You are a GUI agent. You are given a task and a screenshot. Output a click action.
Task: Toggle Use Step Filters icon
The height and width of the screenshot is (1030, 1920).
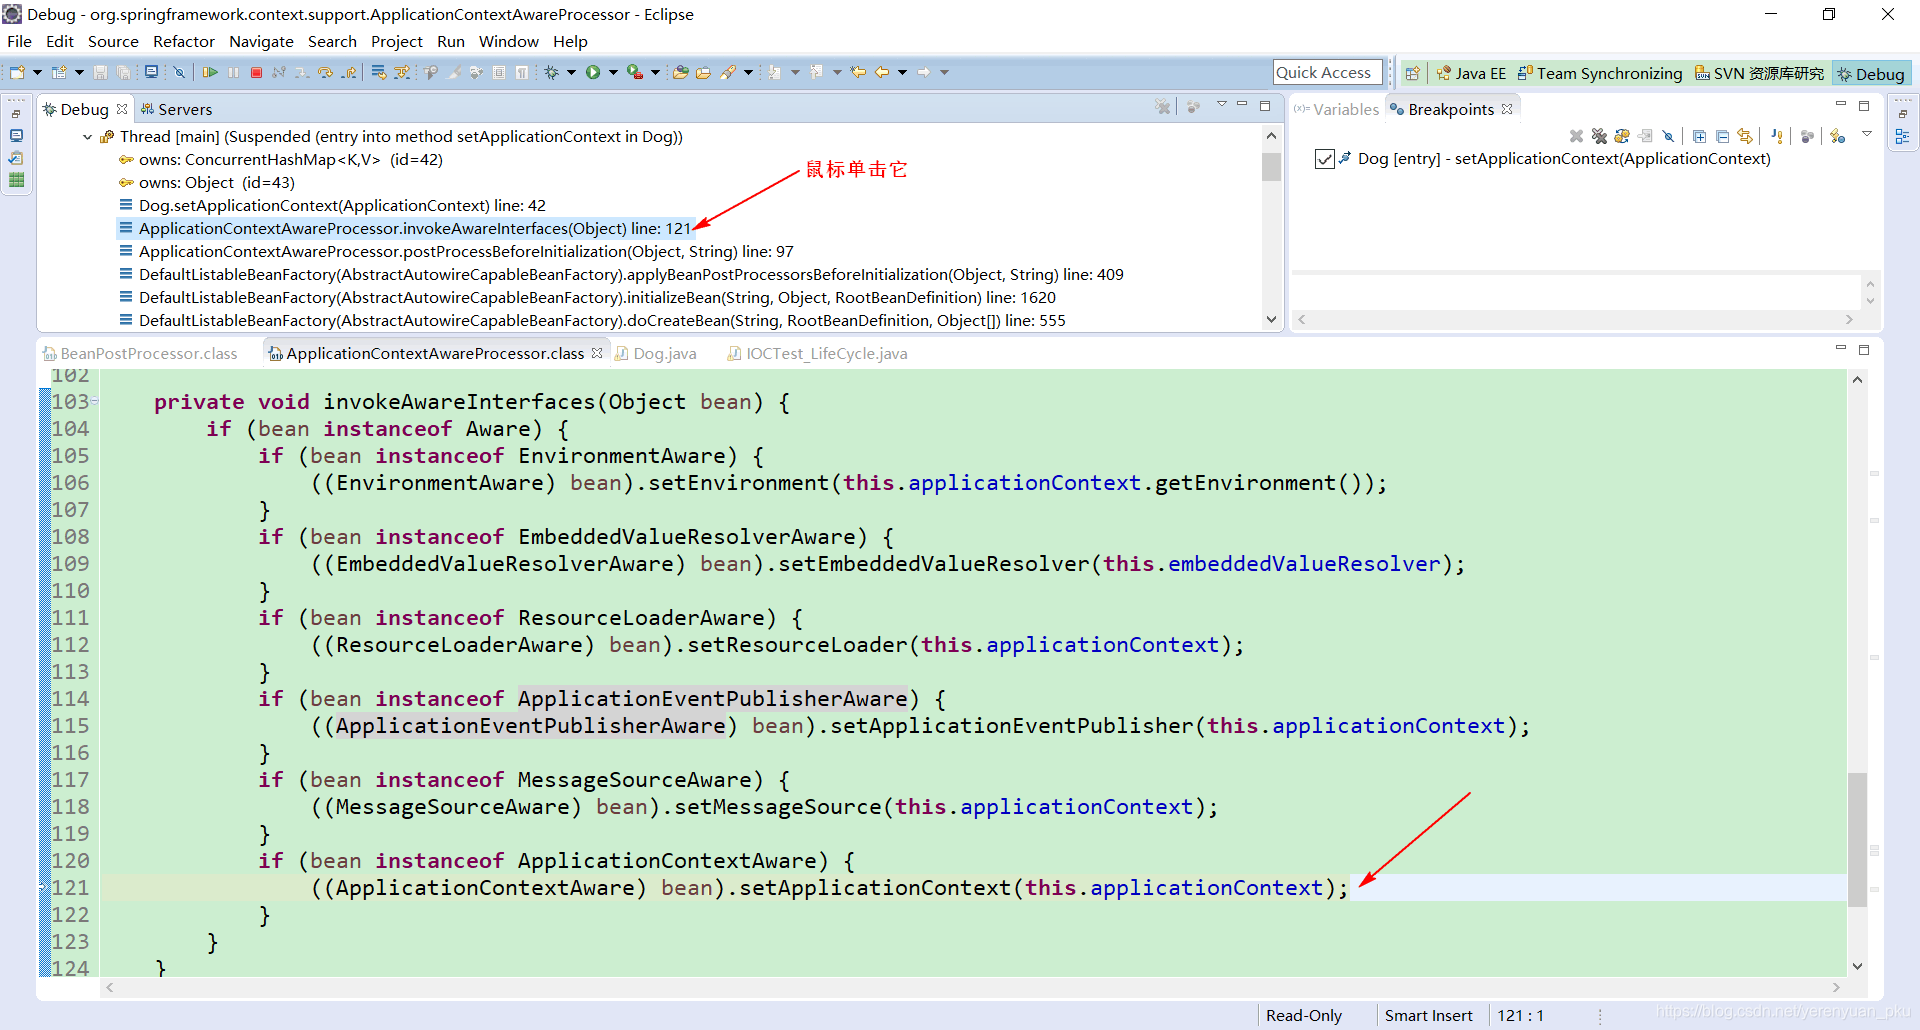click(401, 72)
